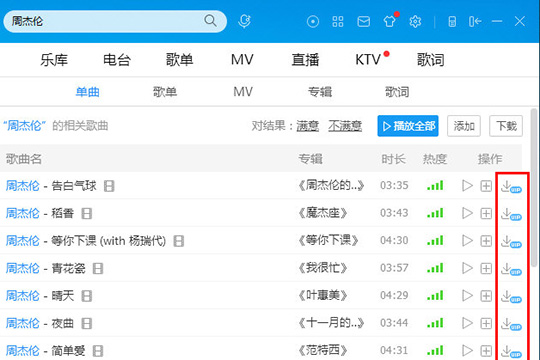Select the 专辑 search results sub-tab
540x360 pixels.
[320, 92]
